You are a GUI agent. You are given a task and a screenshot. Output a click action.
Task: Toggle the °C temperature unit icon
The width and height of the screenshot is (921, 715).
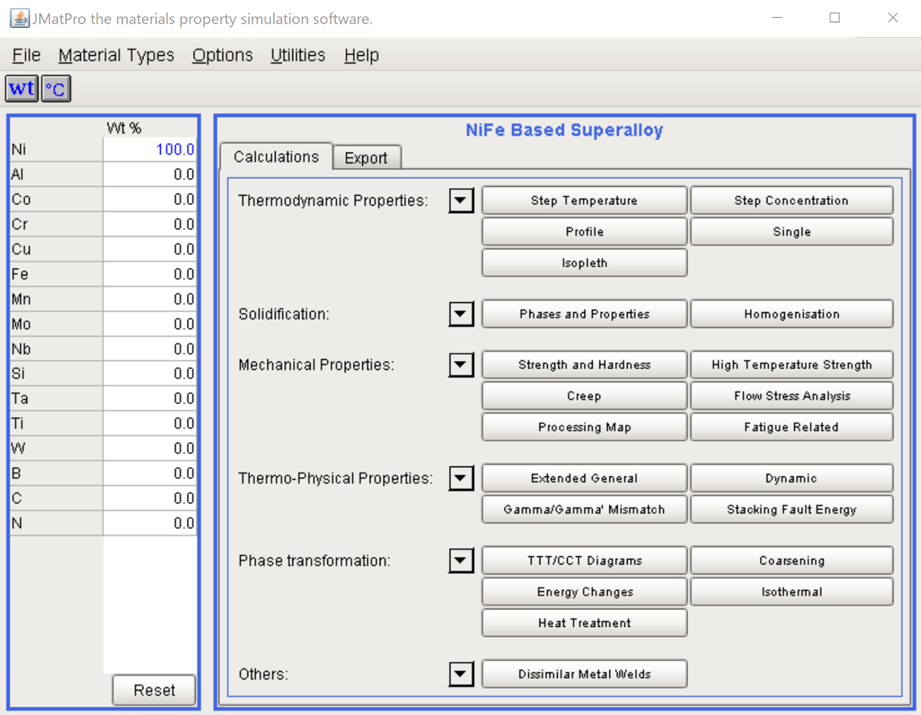coord(56,89)
